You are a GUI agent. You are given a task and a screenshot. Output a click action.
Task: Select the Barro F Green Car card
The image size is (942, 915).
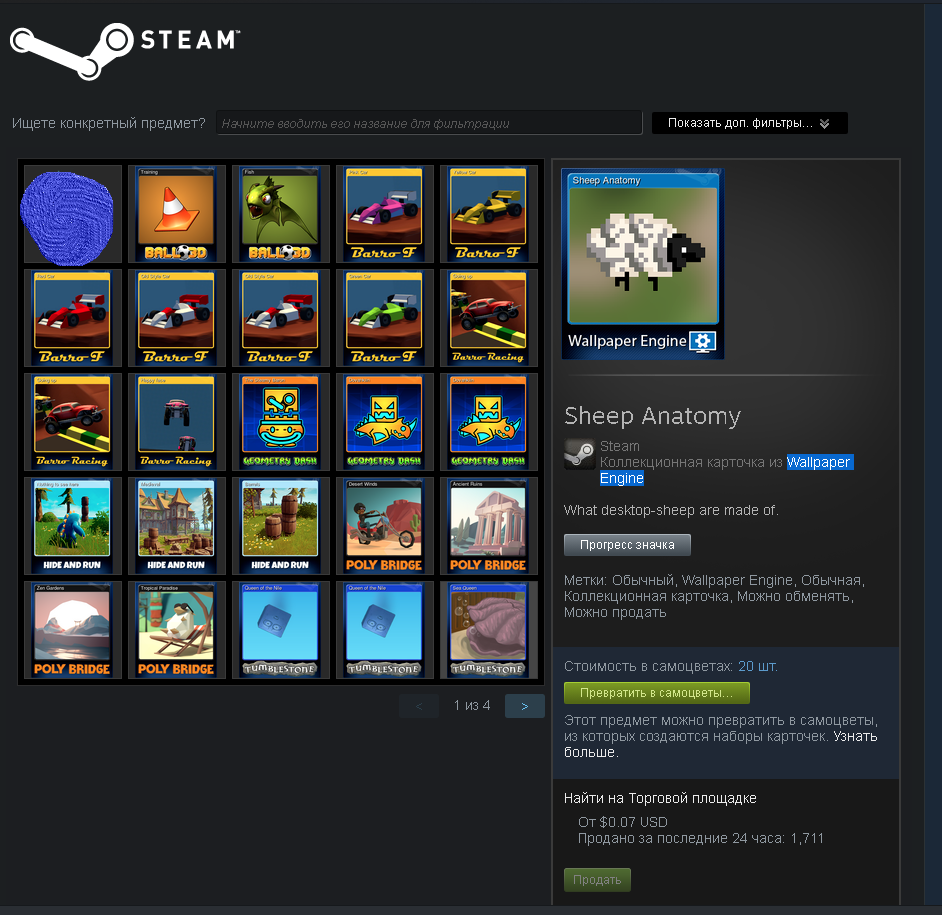pos(384,318)
